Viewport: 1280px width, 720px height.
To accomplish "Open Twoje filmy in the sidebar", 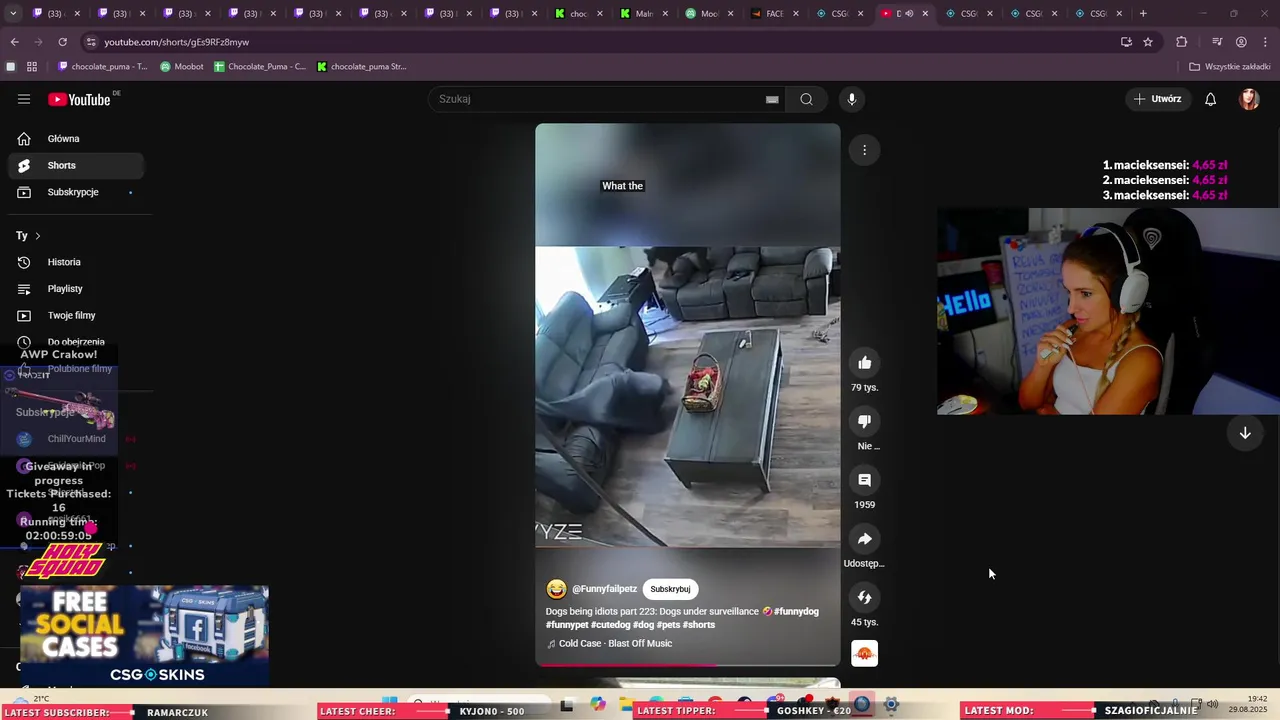I will tap(76, 315).
